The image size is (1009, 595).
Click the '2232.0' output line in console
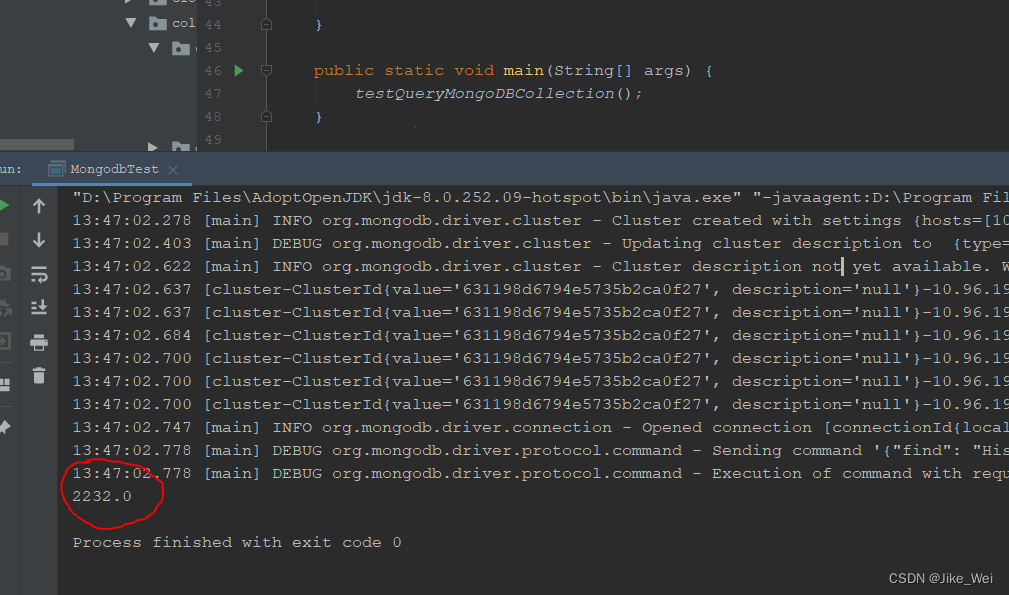pyautogui.click(x=102, y=497)
